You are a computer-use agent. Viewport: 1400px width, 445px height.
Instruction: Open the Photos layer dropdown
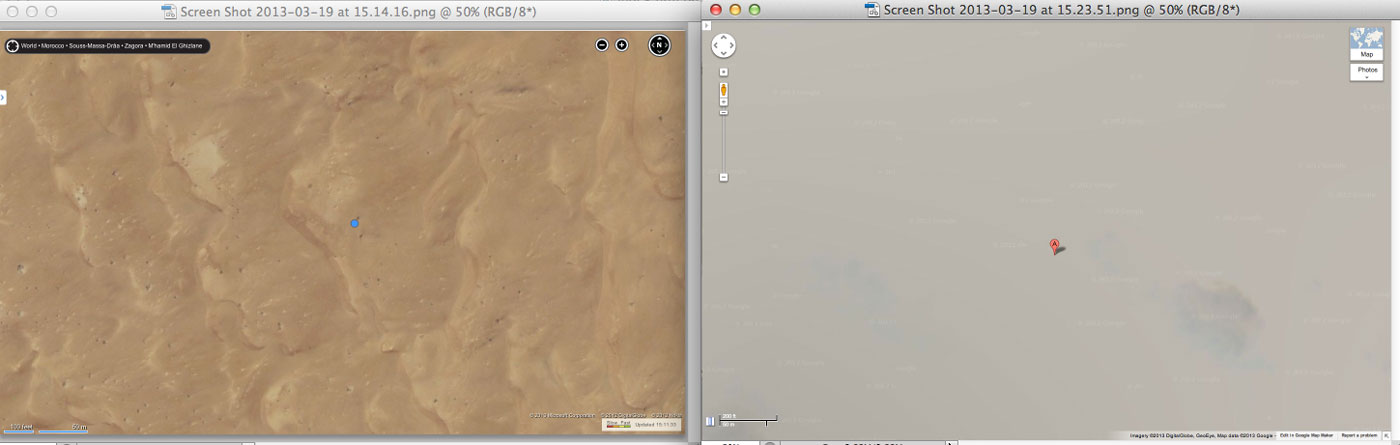point(1366,72)
